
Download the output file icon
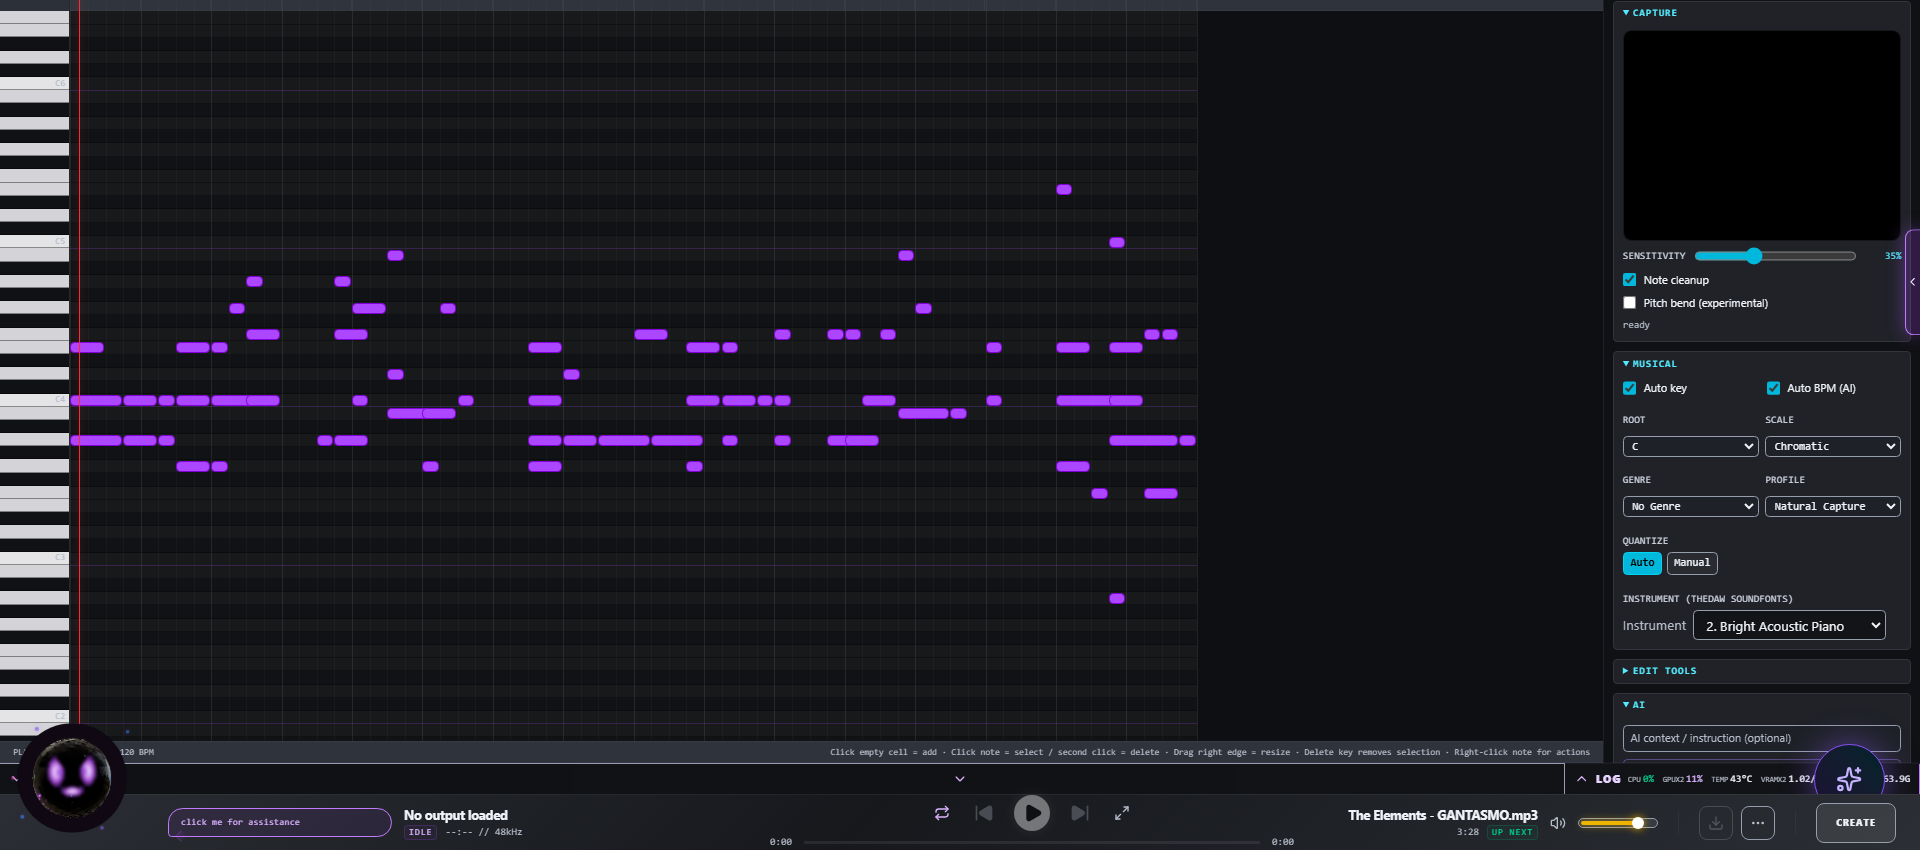[1716, 823]
